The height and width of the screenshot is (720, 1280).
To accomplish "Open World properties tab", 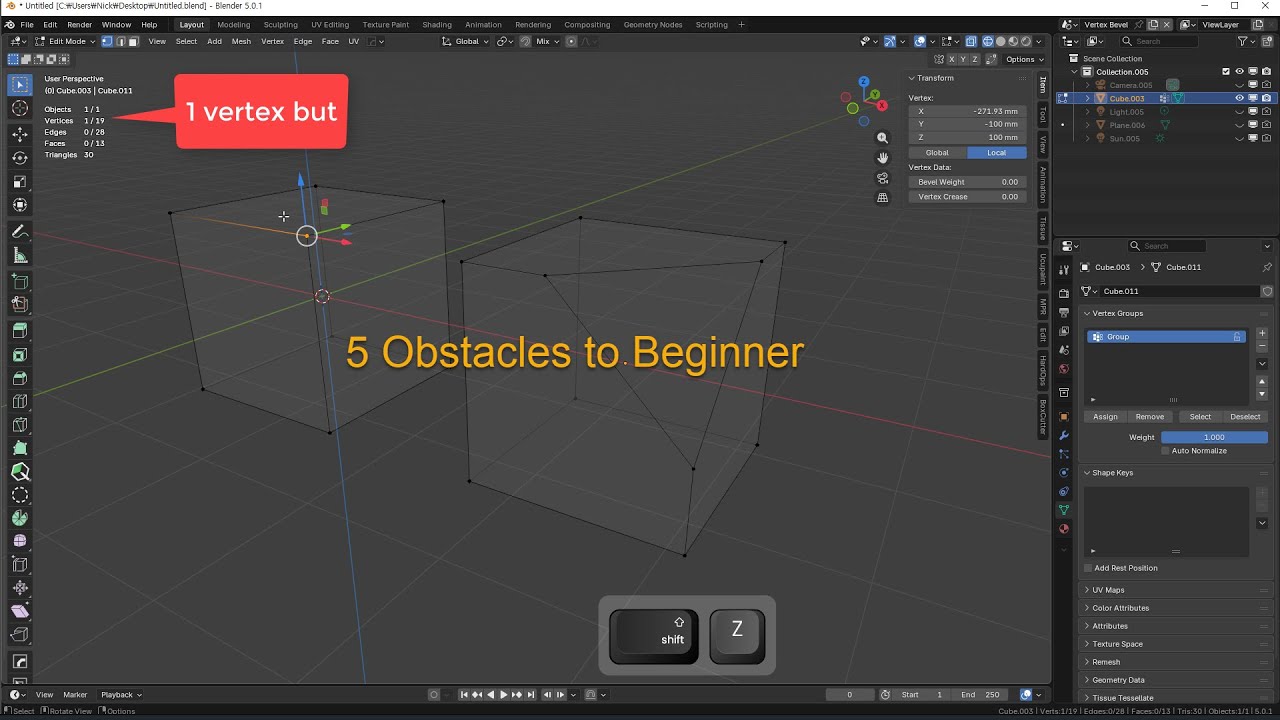I will click(1064, 369).
